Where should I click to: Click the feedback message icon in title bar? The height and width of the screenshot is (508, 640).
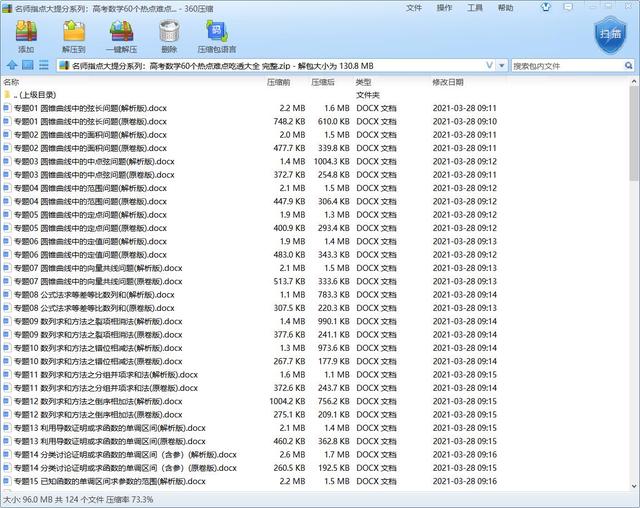[x=568, y=7]
